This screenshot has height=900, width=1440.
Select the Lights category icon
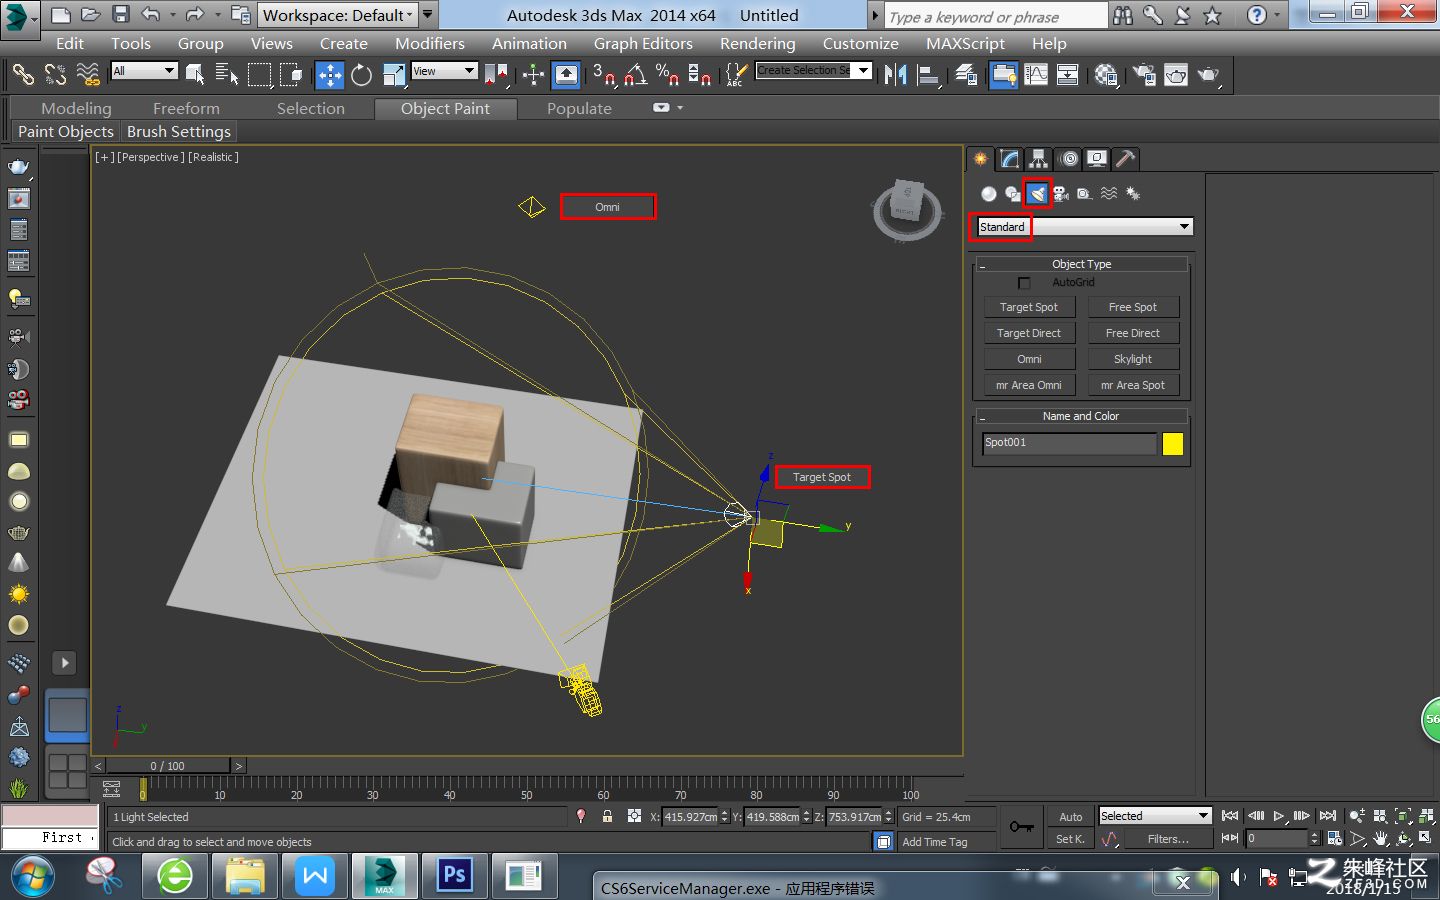pyautogui.click(x=1037, y=194)
